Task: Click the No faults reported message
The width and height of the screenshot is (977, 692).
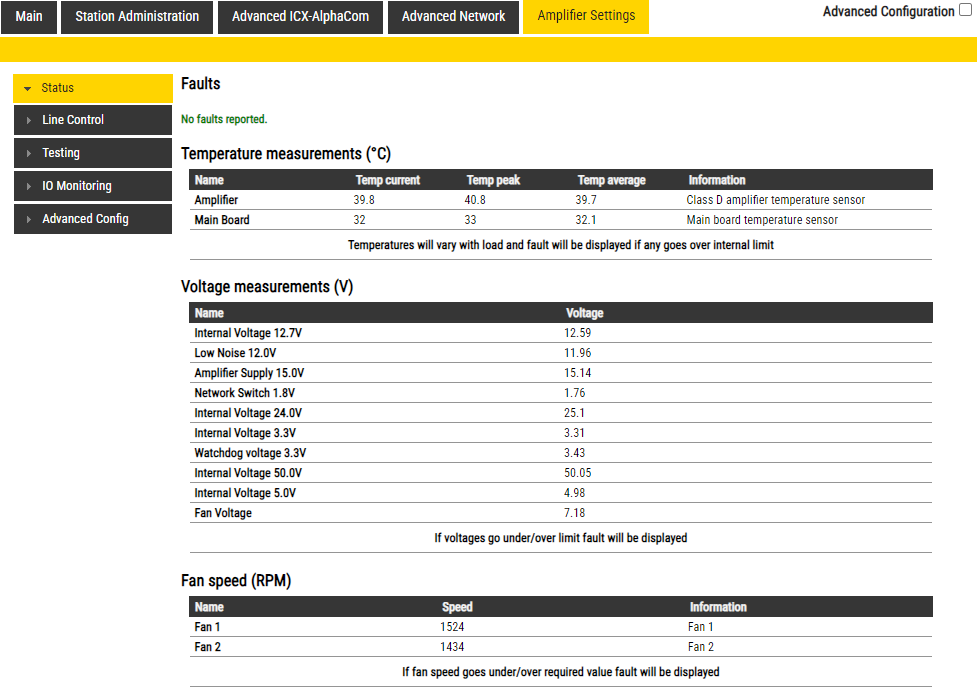Action: point(224,119)
